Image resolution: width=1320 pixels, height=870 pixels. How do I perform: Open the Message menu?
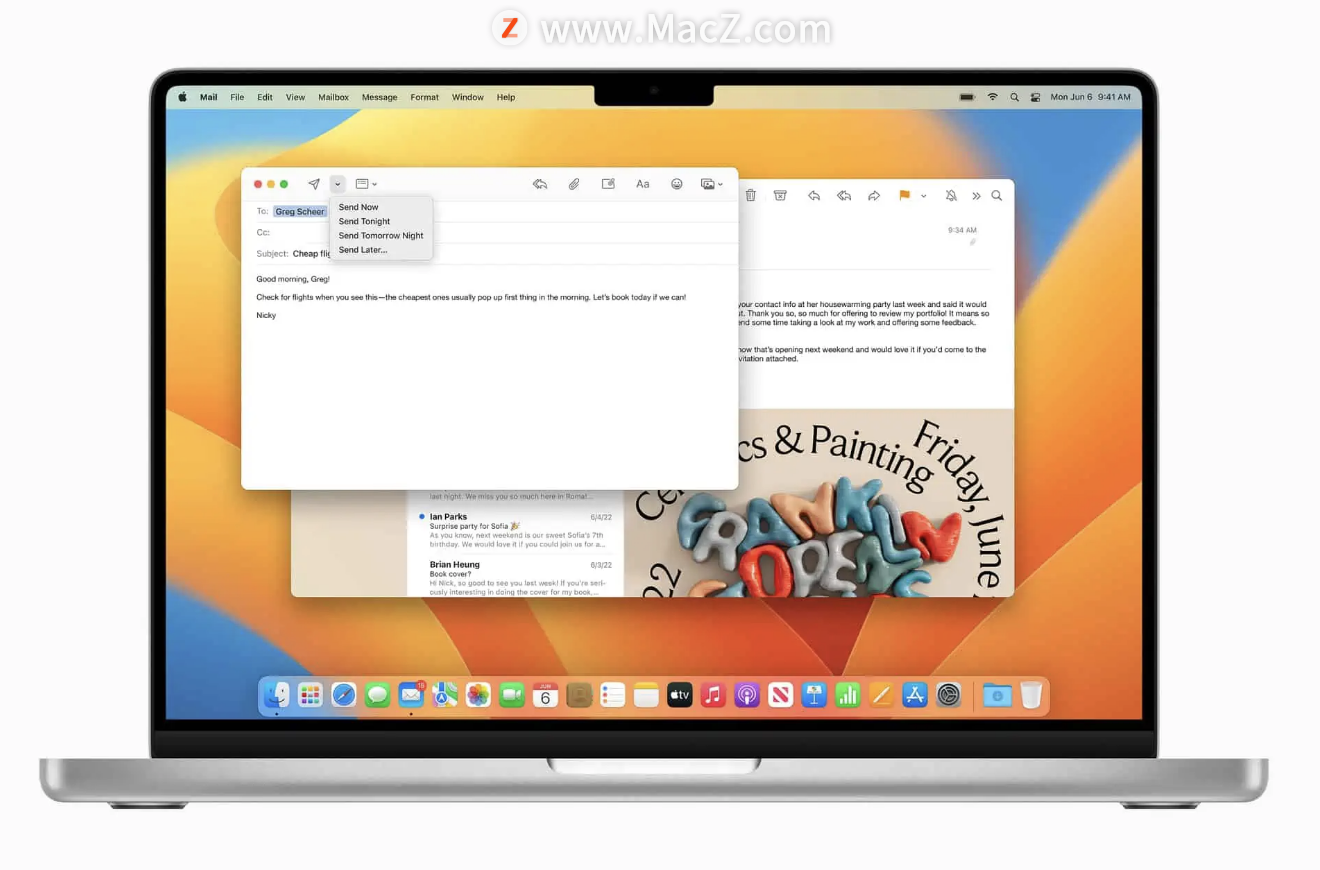point(379,97)
